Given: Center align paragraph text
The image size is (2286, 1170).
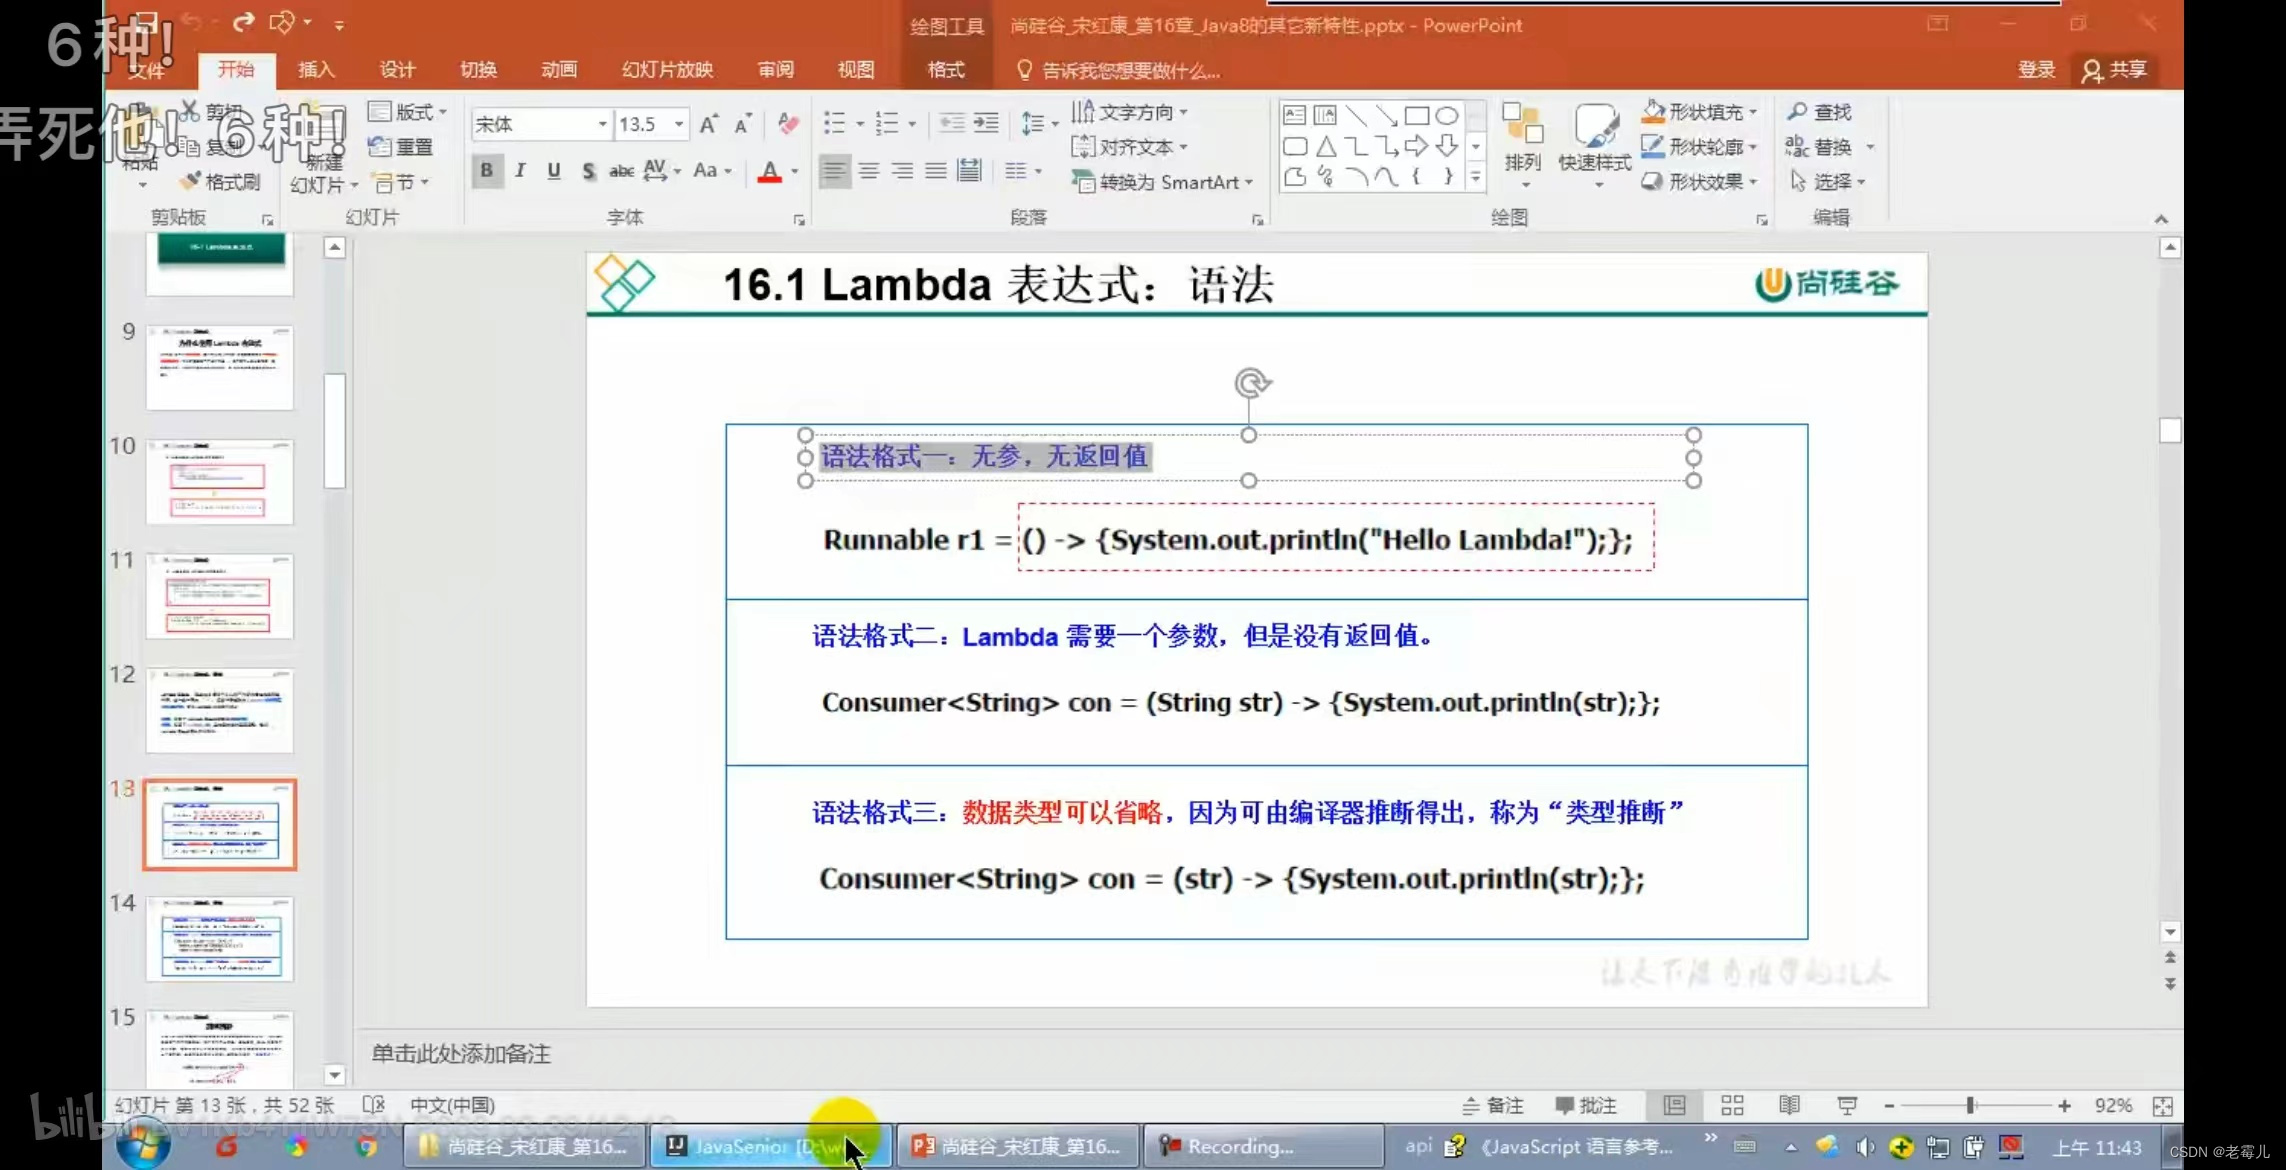Looking at the screenshot, I should click(x=868, y=171).
